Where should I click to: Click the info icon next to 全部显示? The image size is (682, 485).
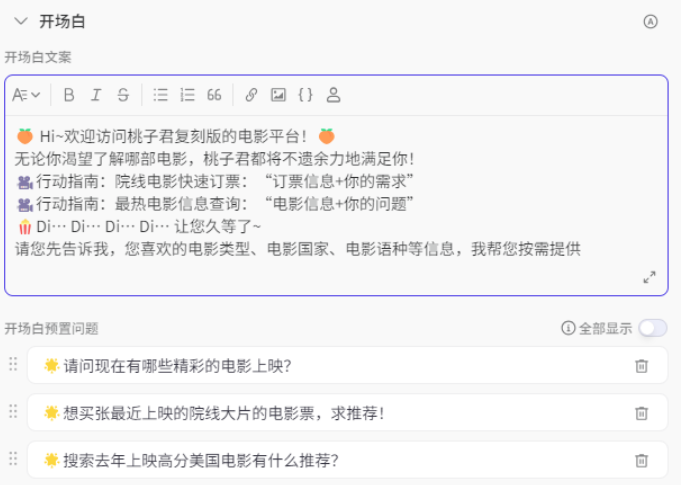(x=568, y=328)
